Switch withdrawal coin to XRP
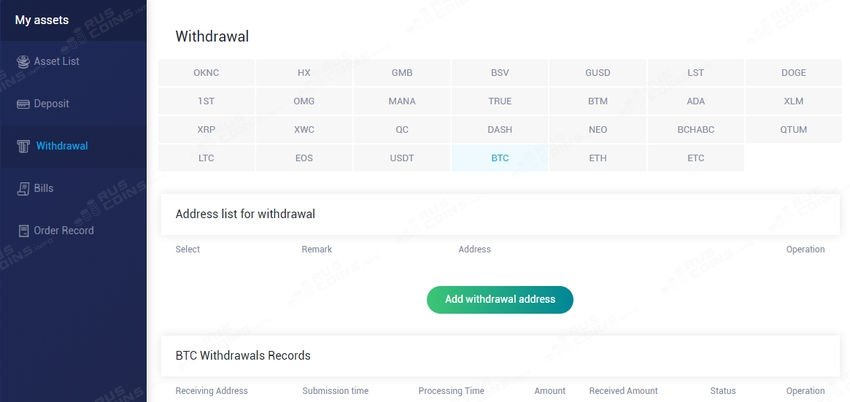Screen dimensions: 850x402 click(x=206, y=130)
